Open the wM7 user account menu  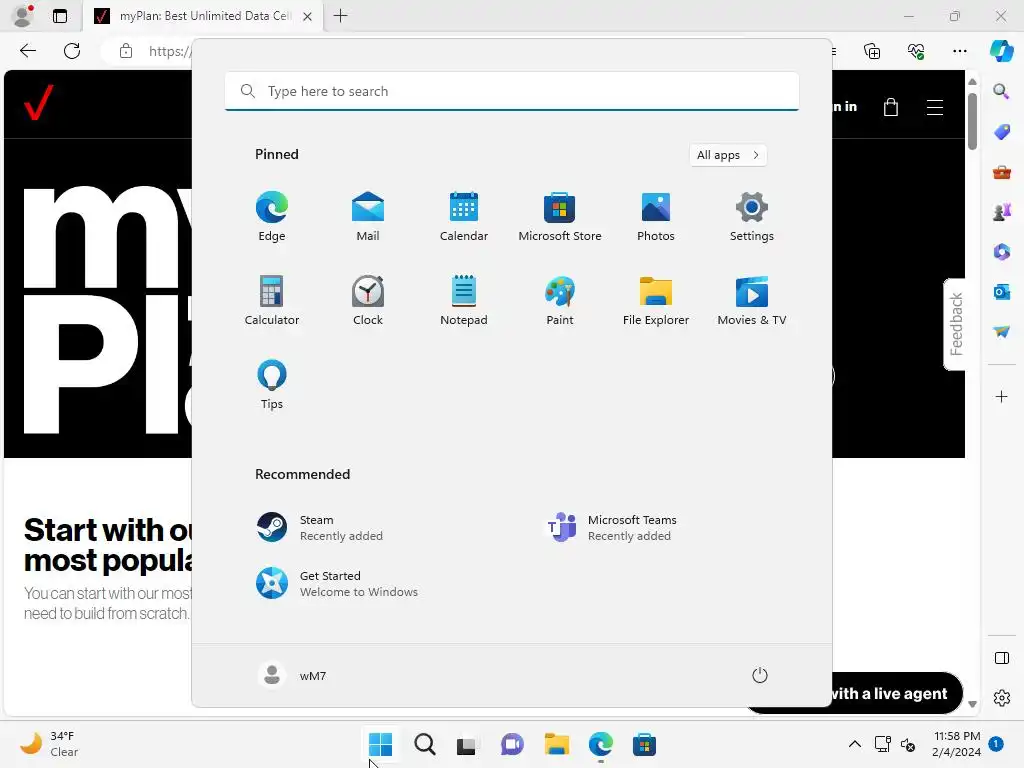[292, 675]
